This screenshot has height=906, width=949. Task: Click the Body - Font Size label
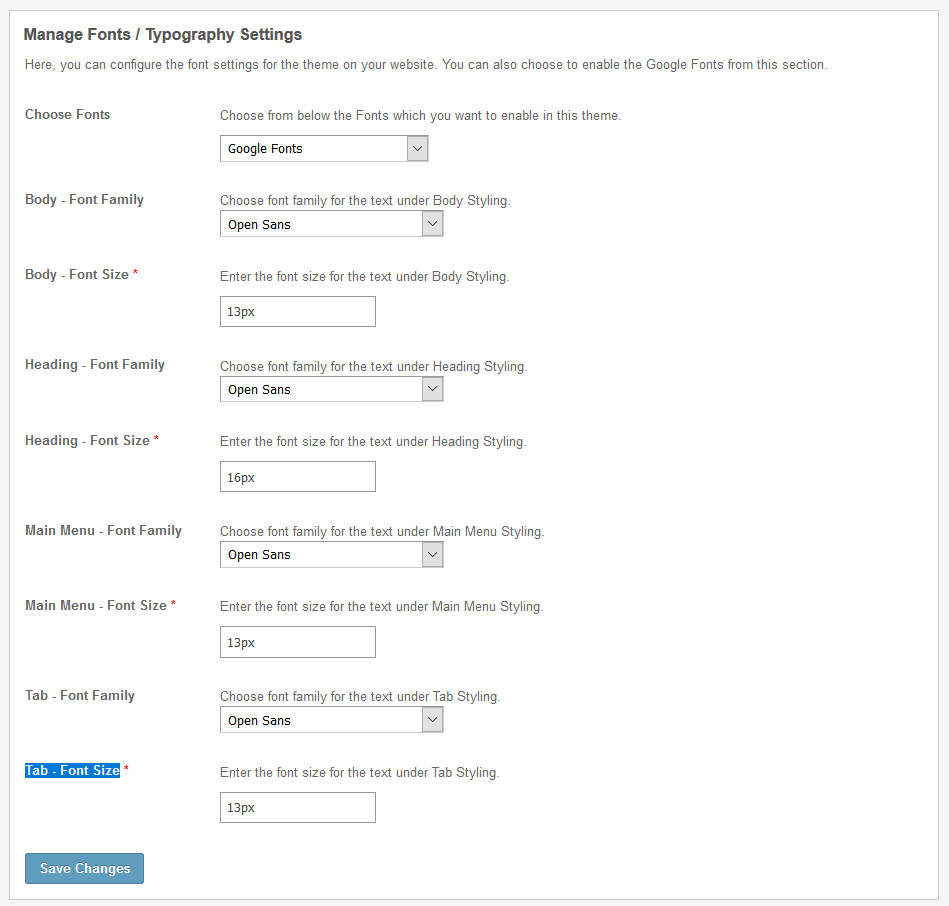[x=77, y=274]
